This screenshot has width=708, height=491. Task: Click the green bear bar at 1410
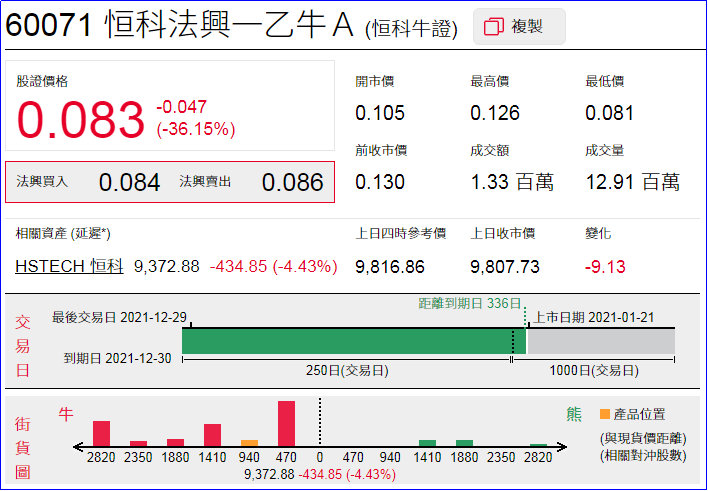[427, 443]
